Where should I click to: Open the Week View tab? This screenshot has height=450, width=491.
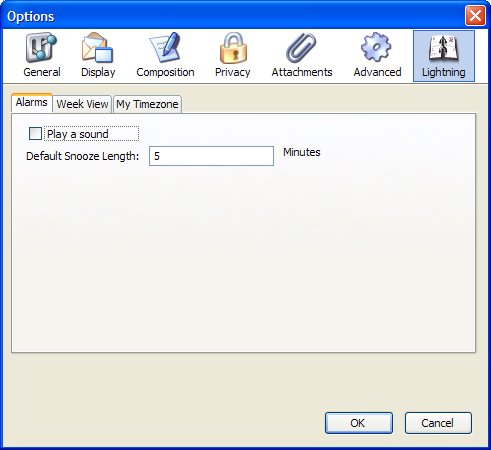(x=82, y=104)
